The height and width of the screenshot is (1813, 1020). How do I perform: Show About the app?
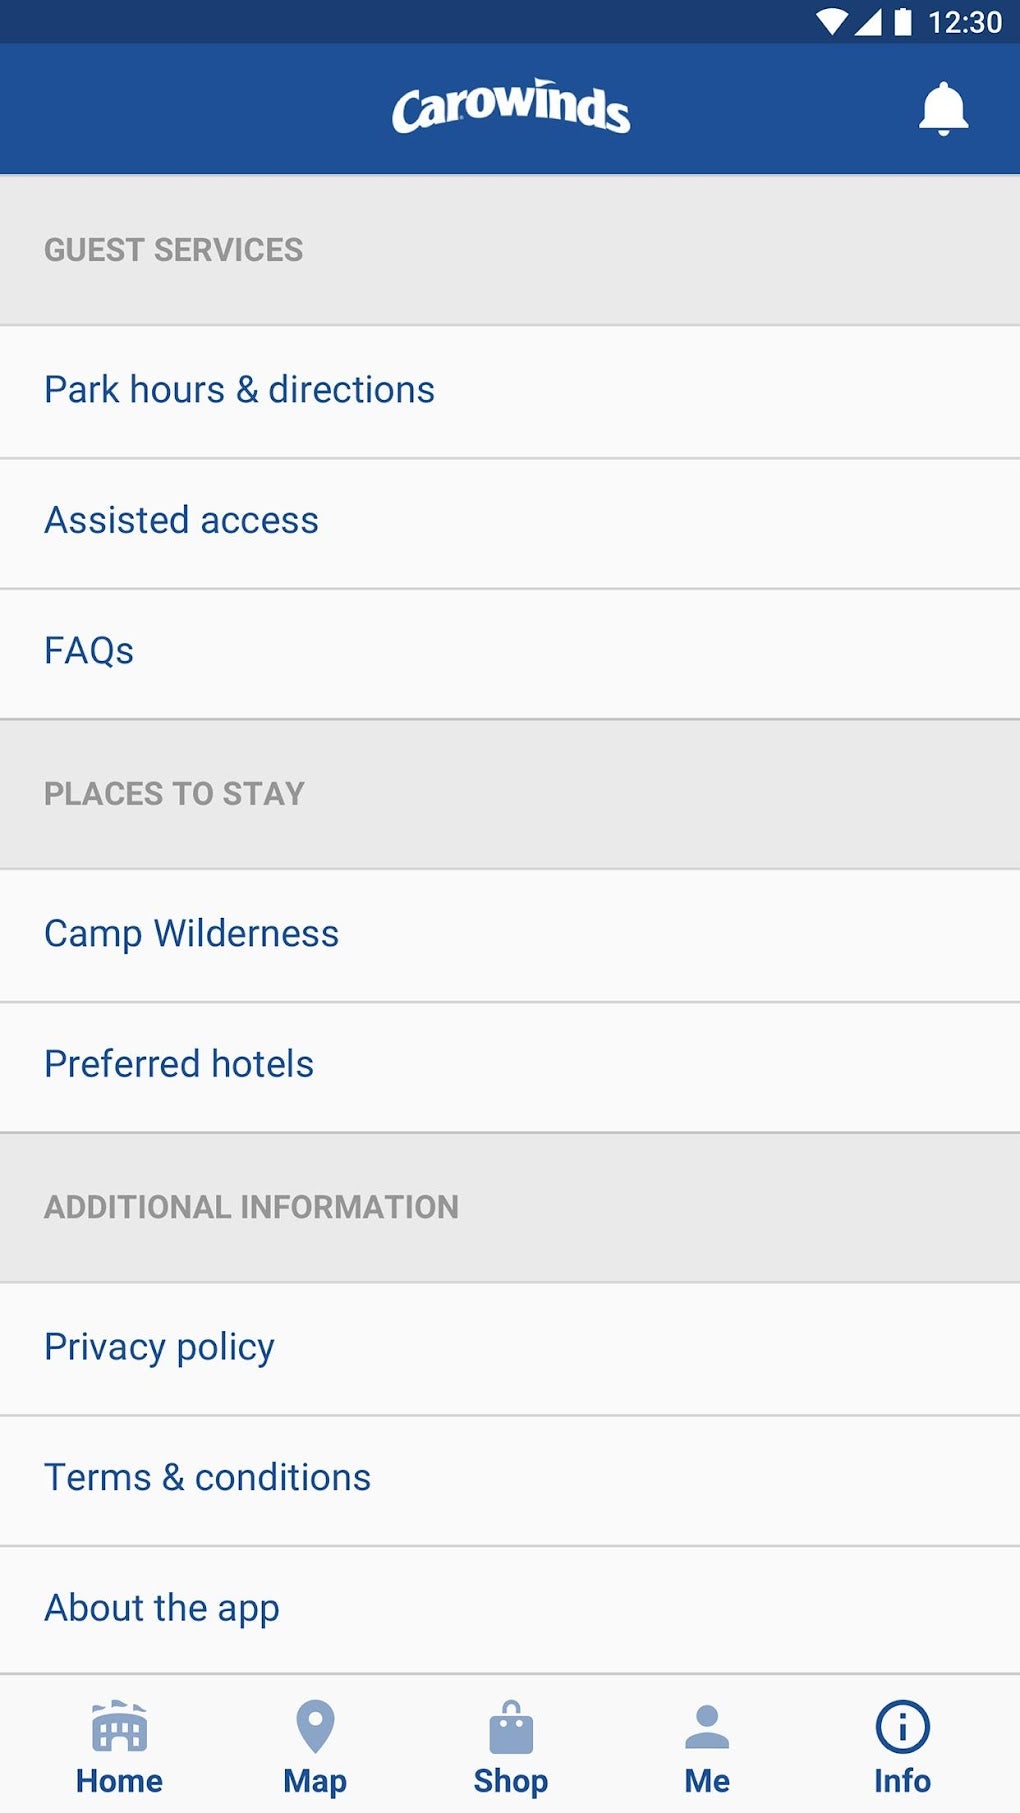point(162,1608)
